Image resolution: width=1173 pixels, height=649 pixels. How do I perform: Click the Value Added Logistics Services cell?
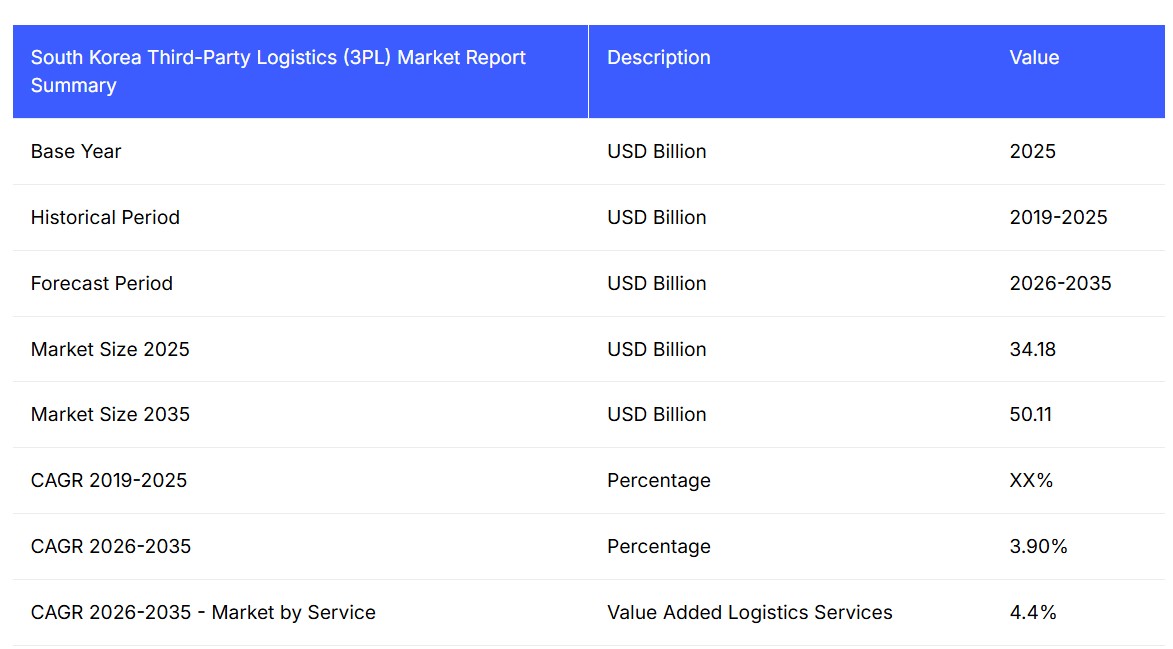click(x=749, y=613)
